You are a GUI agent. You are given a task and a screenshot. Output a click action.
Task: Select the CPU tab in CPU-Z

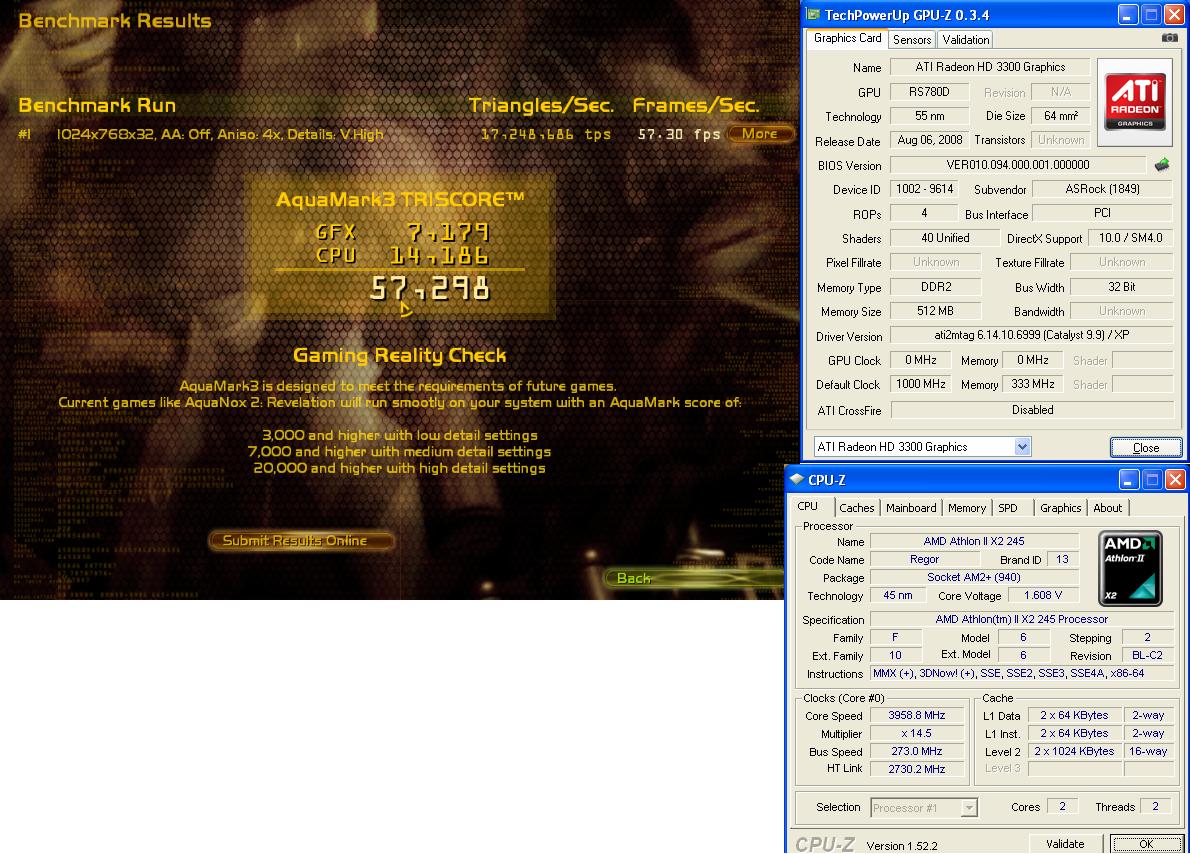coord(808,506)
